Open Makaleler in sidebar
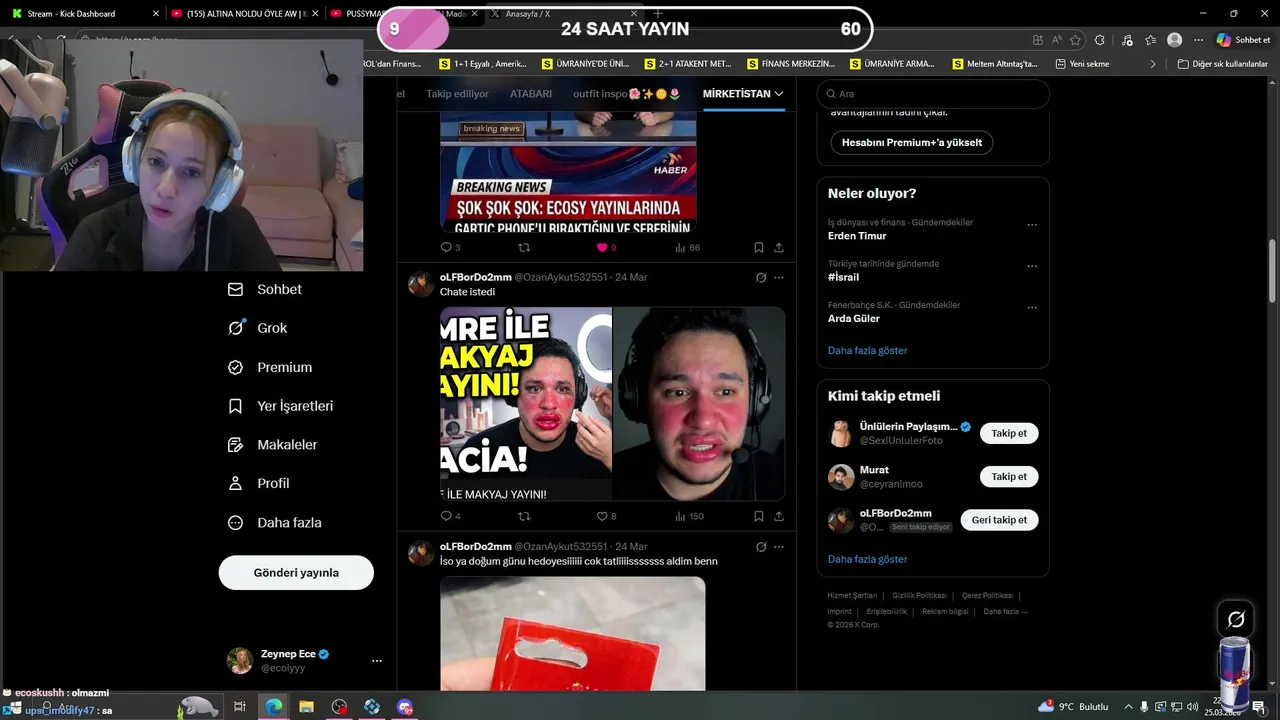The height and width of the screenshot is (720, 1280). [272, 444]
